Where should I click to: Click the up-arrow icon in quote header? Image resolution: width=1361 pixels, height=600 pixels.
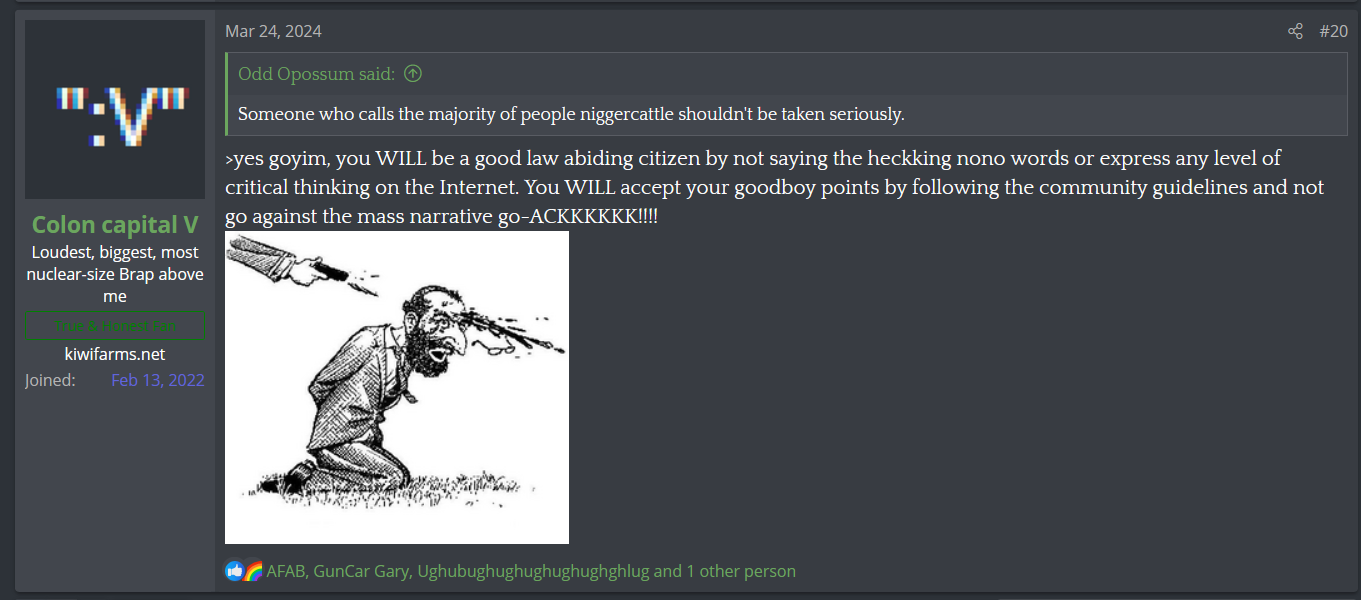(412, 74)
